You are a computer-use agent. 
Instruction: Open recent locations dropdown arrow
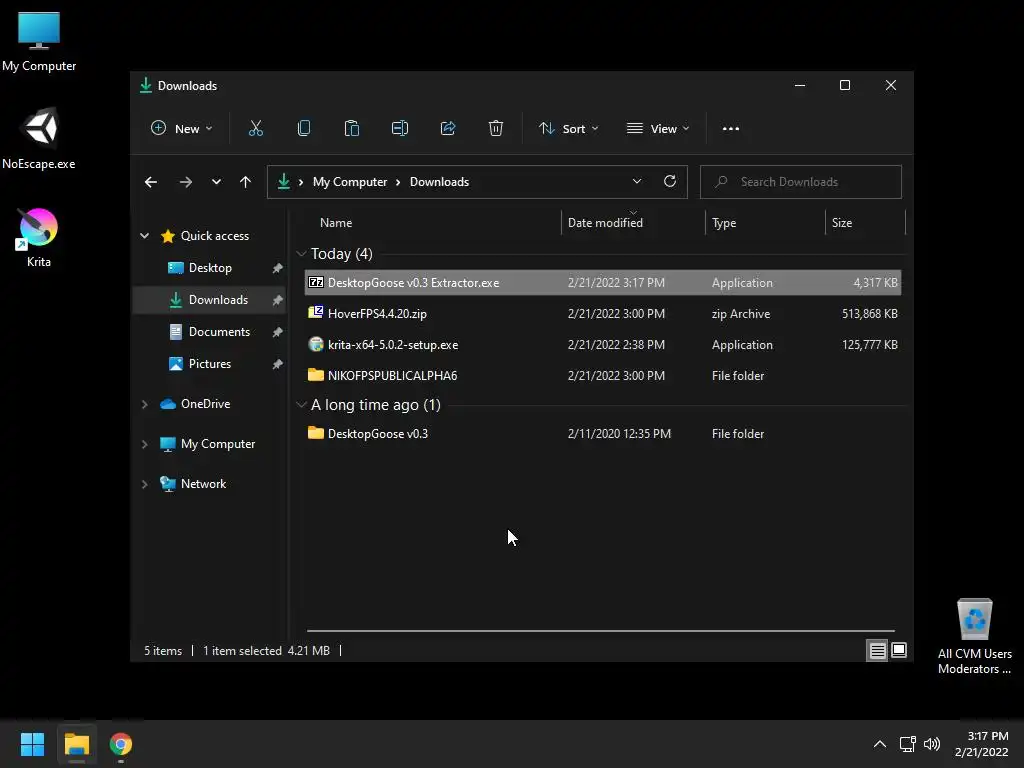(216, 182)
